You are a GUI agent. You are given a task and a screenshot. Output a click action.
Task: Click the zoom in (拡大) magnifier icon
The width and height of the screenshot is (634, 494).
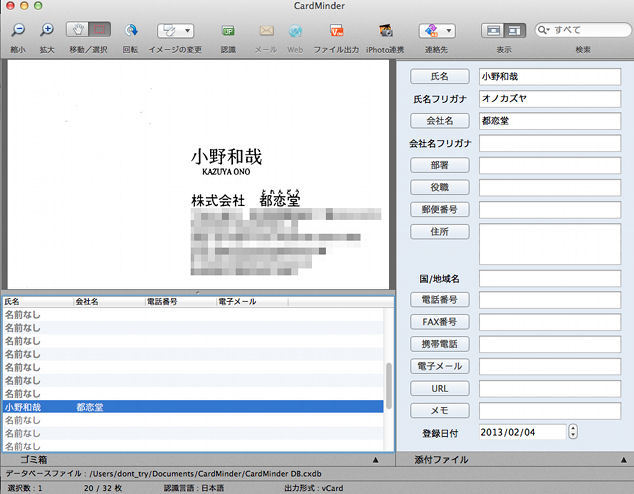[x=47, y=31]
